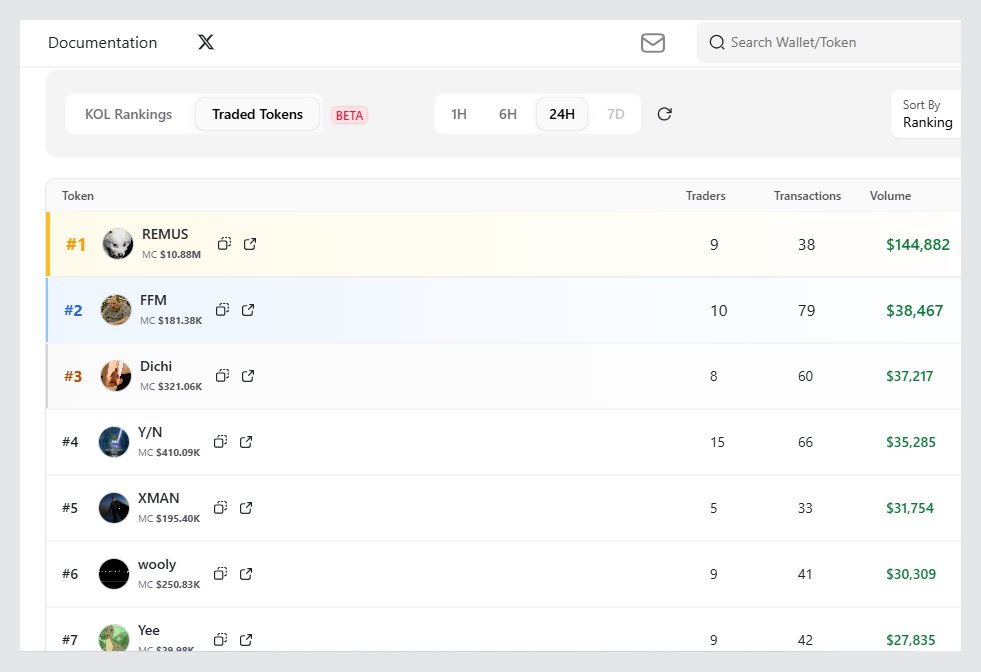981x672 pixels.
Task: Click the Volume column header
Action: click(x=890, y=196)
